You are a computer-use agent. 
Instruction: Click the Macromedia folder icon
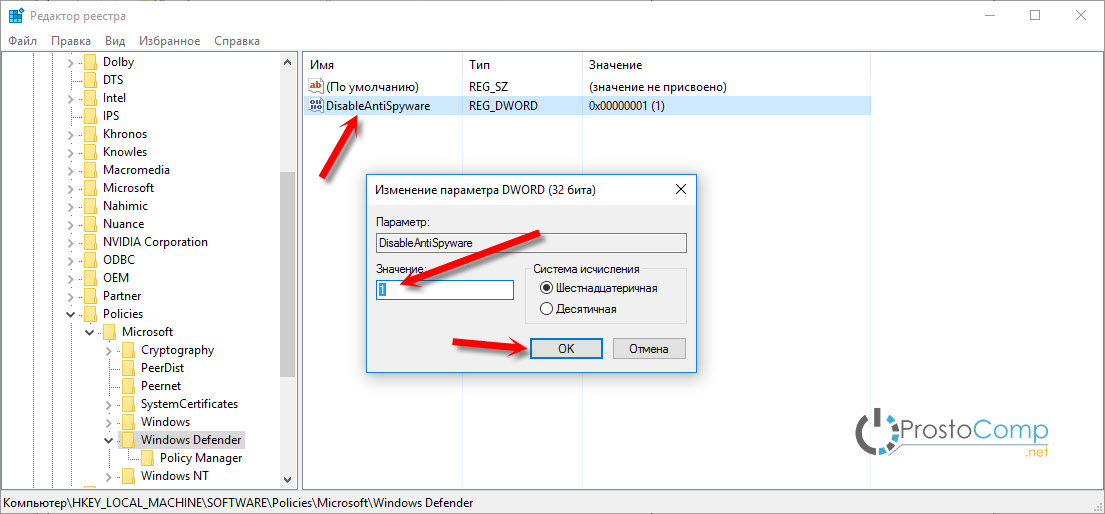point(90,170)
